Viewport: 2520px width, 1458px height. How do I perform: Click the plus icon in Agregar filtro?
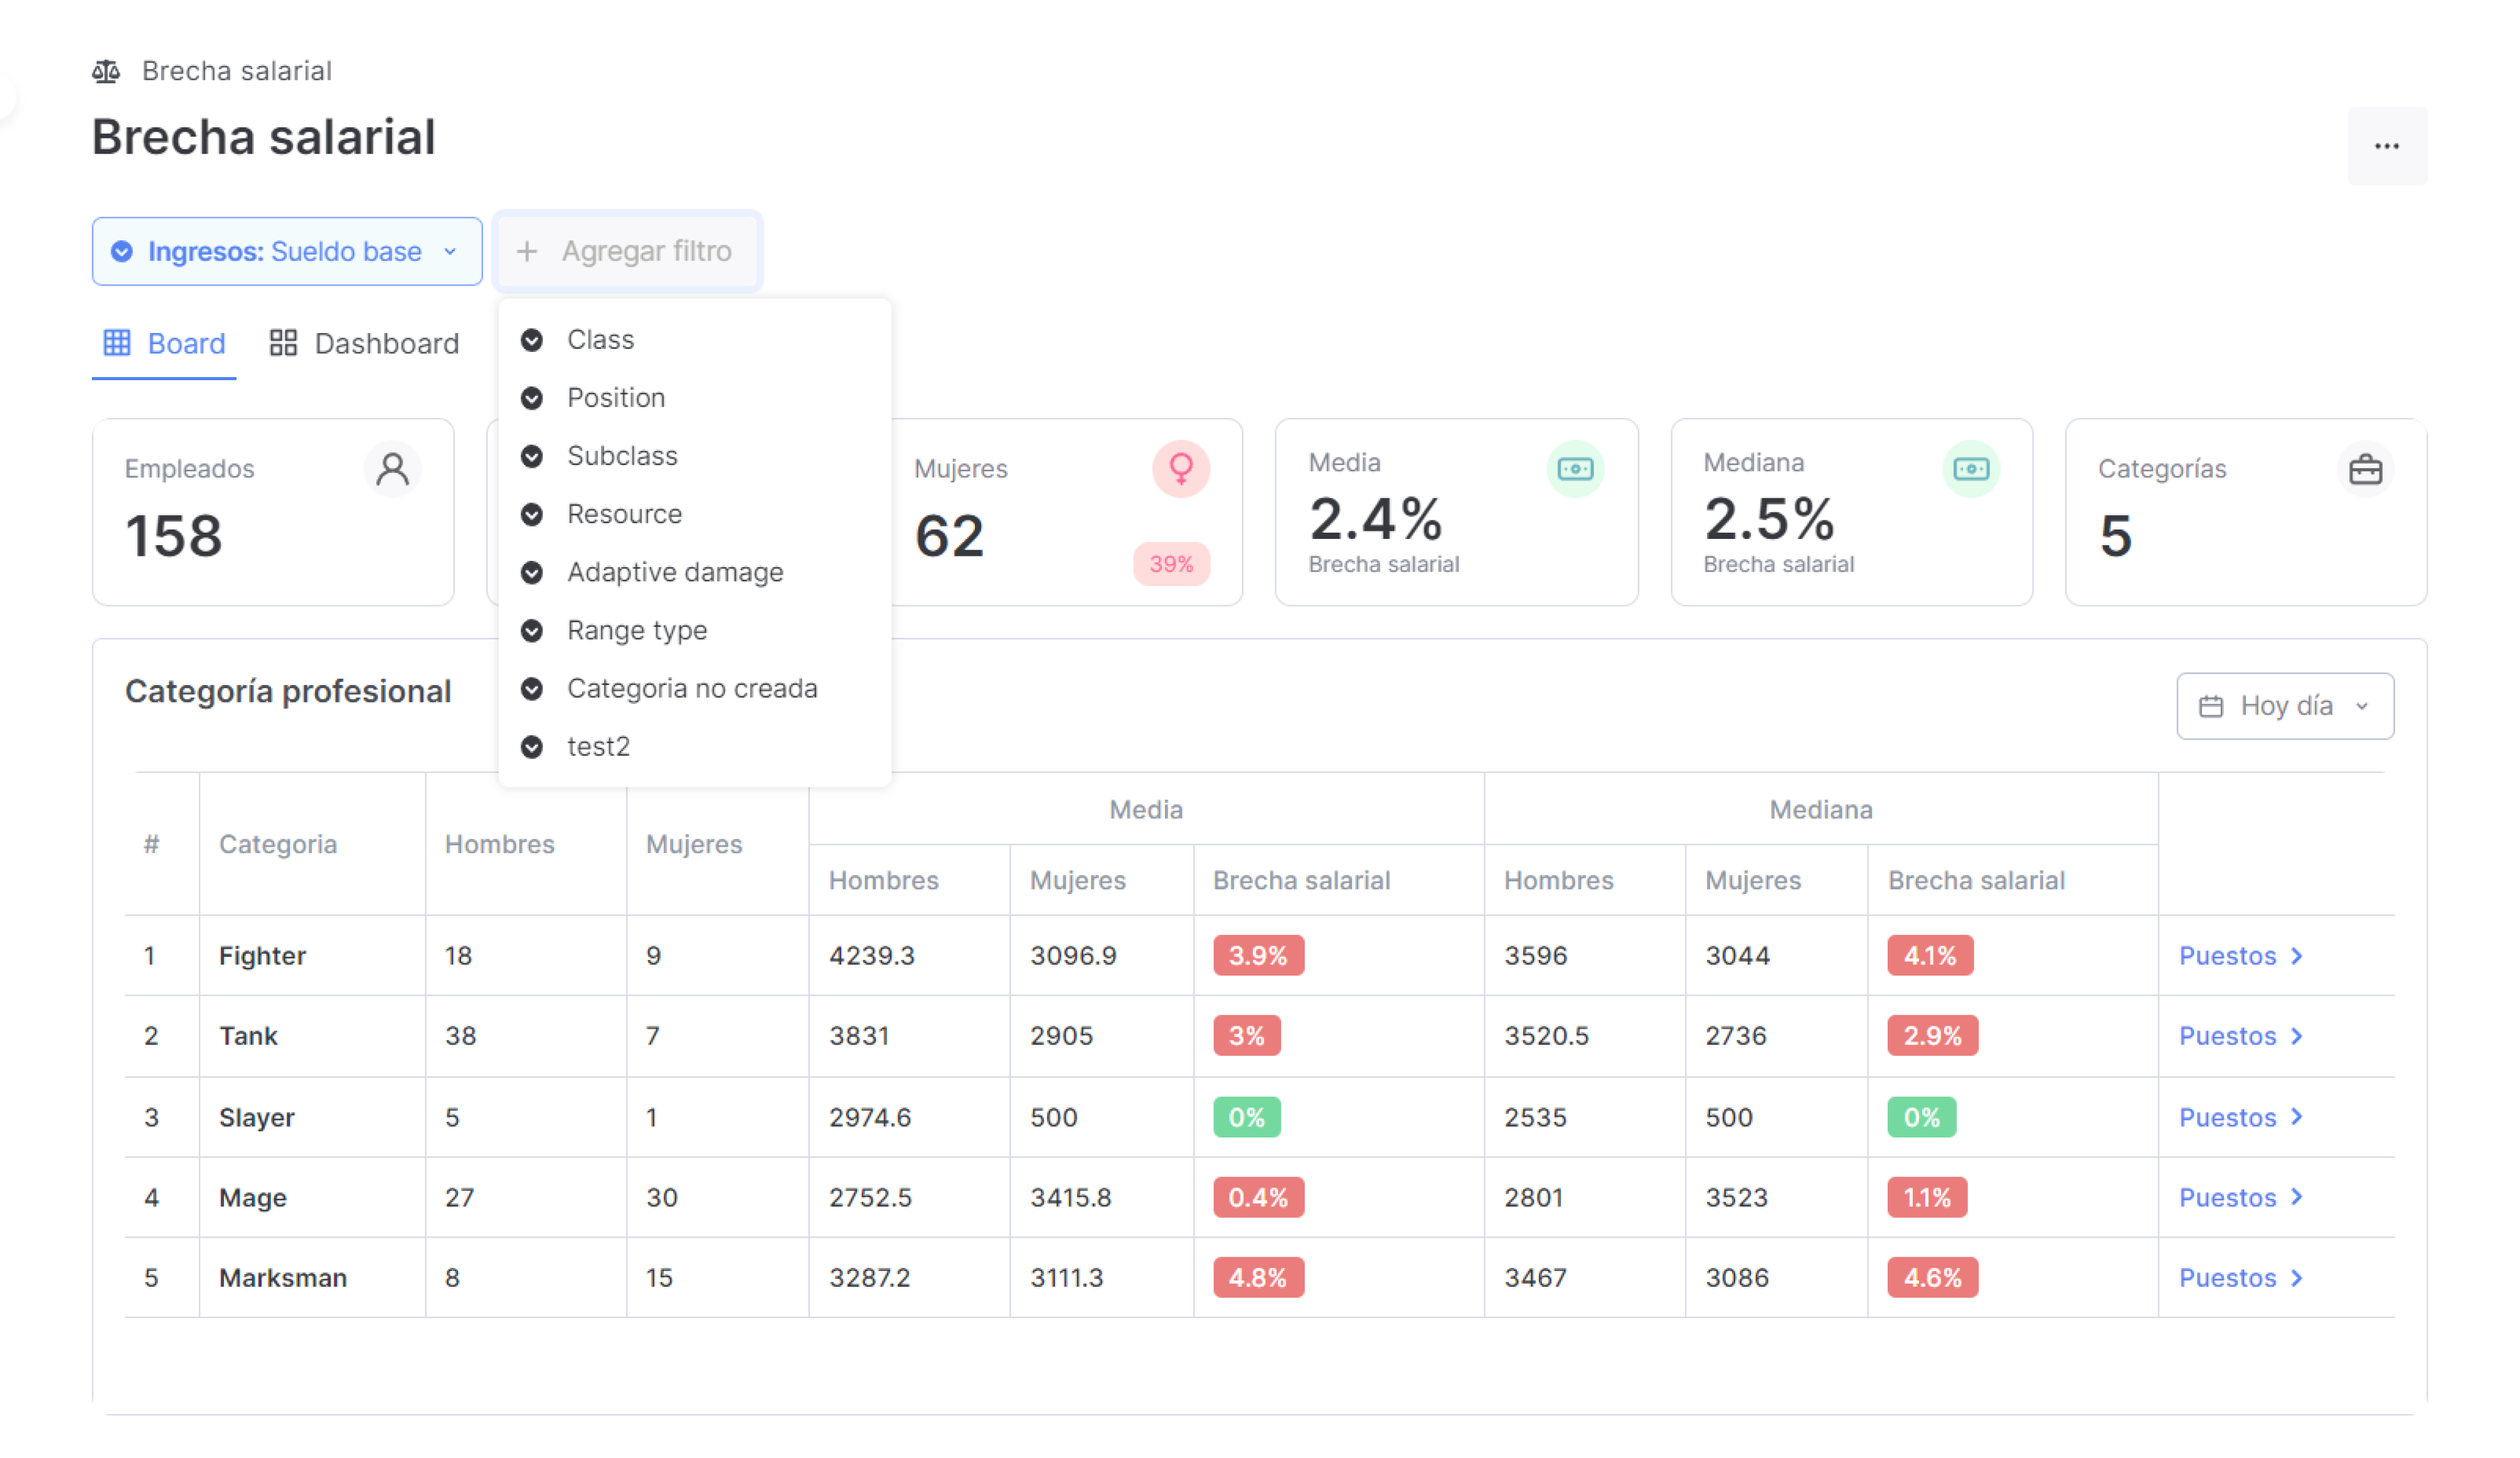pos(527,251)
